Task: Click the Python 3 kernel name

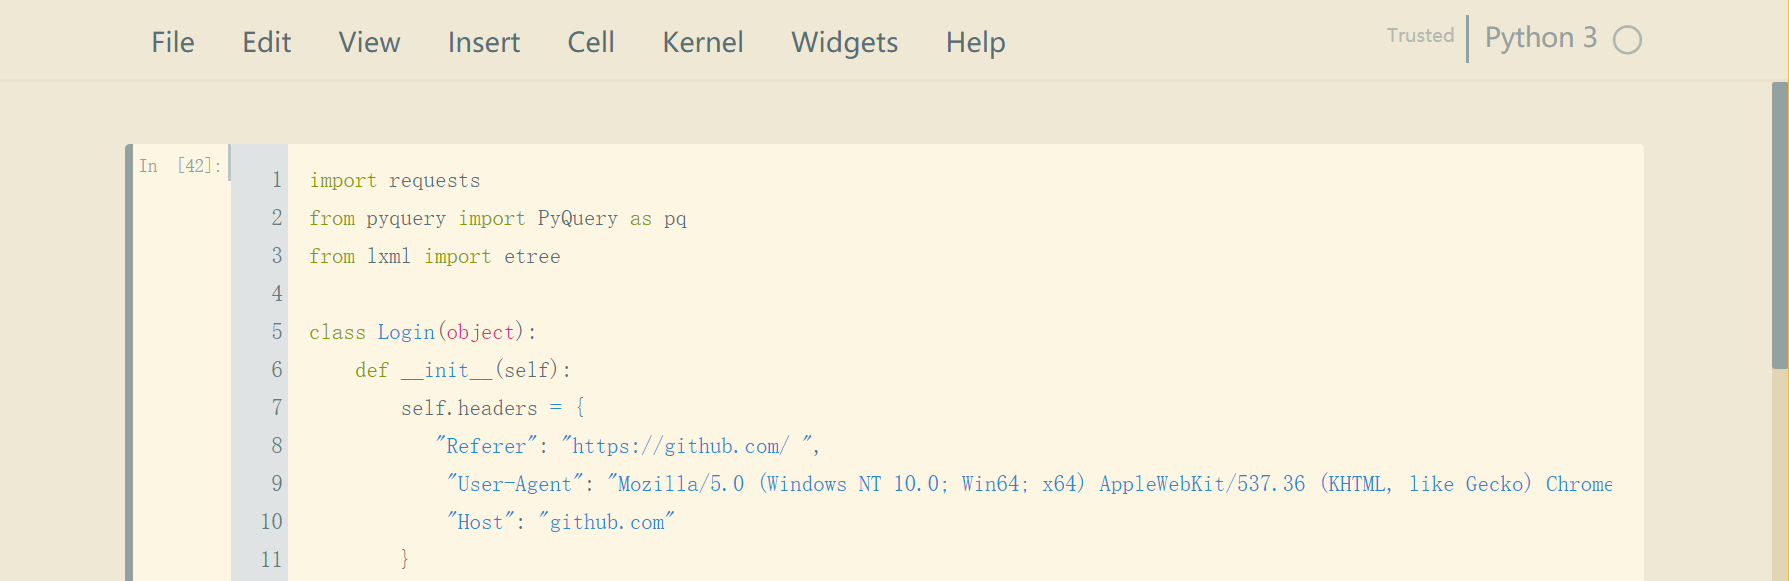Action: click(1541, 37)
